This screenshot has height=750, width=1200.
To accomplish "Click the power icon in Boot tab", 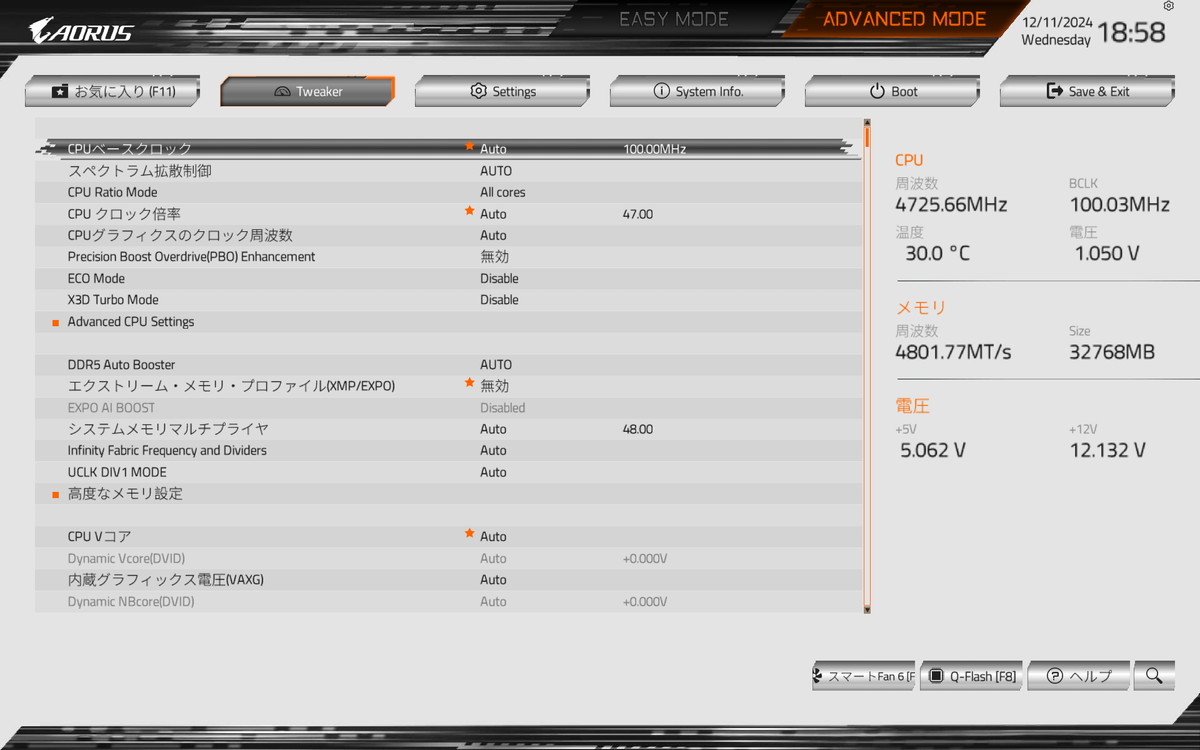I will (x=877, y=91).
